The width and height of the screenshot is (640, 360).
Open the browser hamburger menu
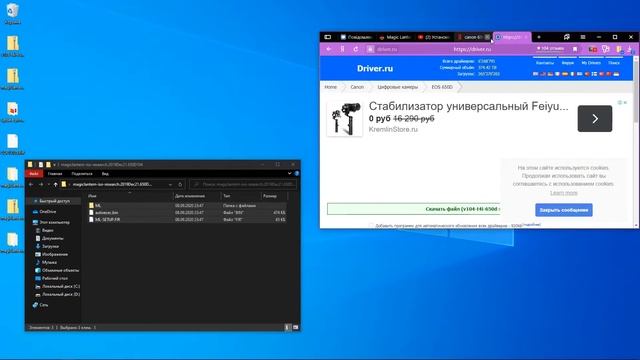pos(583,37)
